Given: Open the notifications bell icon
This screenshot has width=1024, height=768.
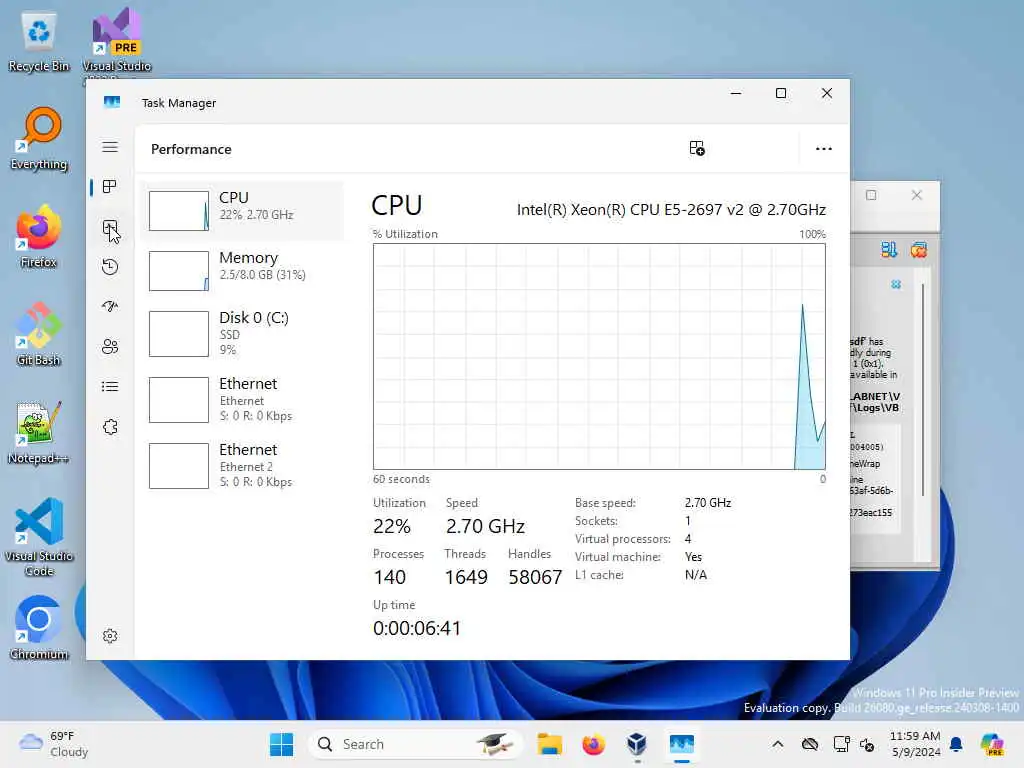Looking at the screenshot, I should click(x=956, y=744).
